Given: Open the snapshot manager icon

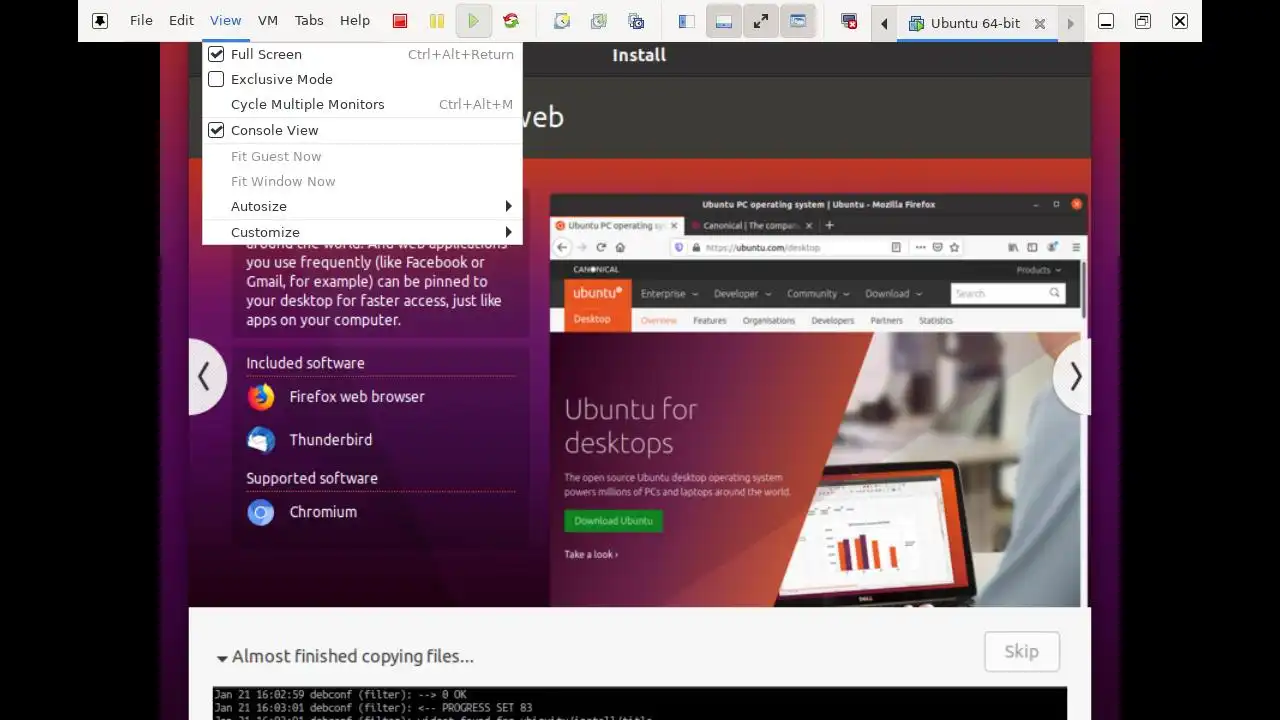Looking at the screenshot, I should click(x=636, y=21).
